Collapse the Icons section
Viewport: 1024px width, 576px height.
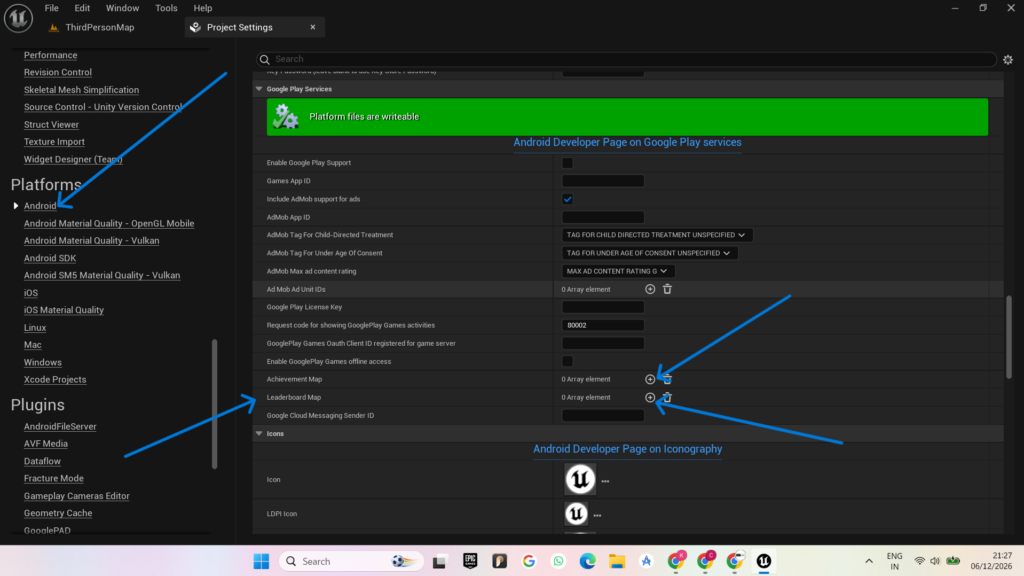(x=259, y=434)
